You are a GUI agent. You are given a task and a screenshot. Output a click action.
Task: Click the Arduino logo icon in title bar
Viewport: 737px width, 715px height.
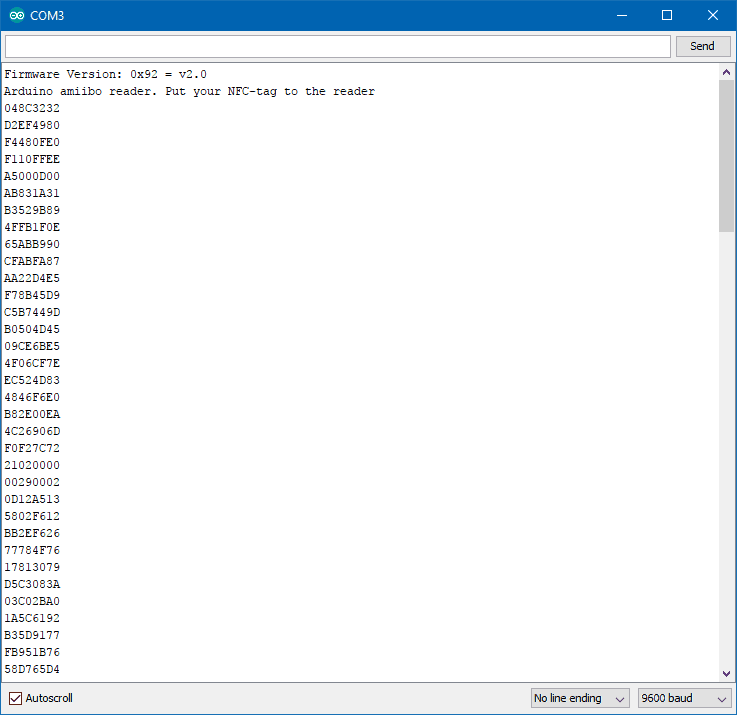tap(17, 16)
